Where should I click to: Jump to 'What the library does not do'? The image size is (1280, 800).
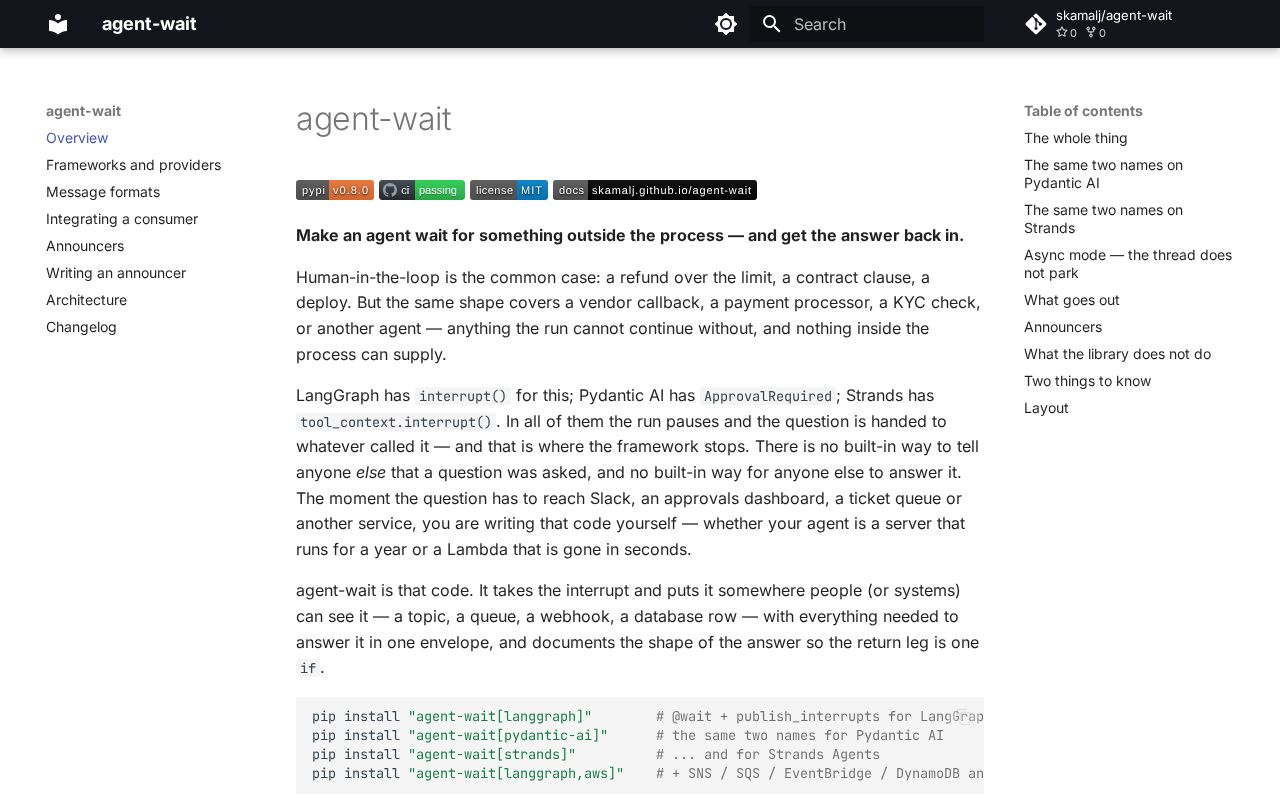[1117, 354]
